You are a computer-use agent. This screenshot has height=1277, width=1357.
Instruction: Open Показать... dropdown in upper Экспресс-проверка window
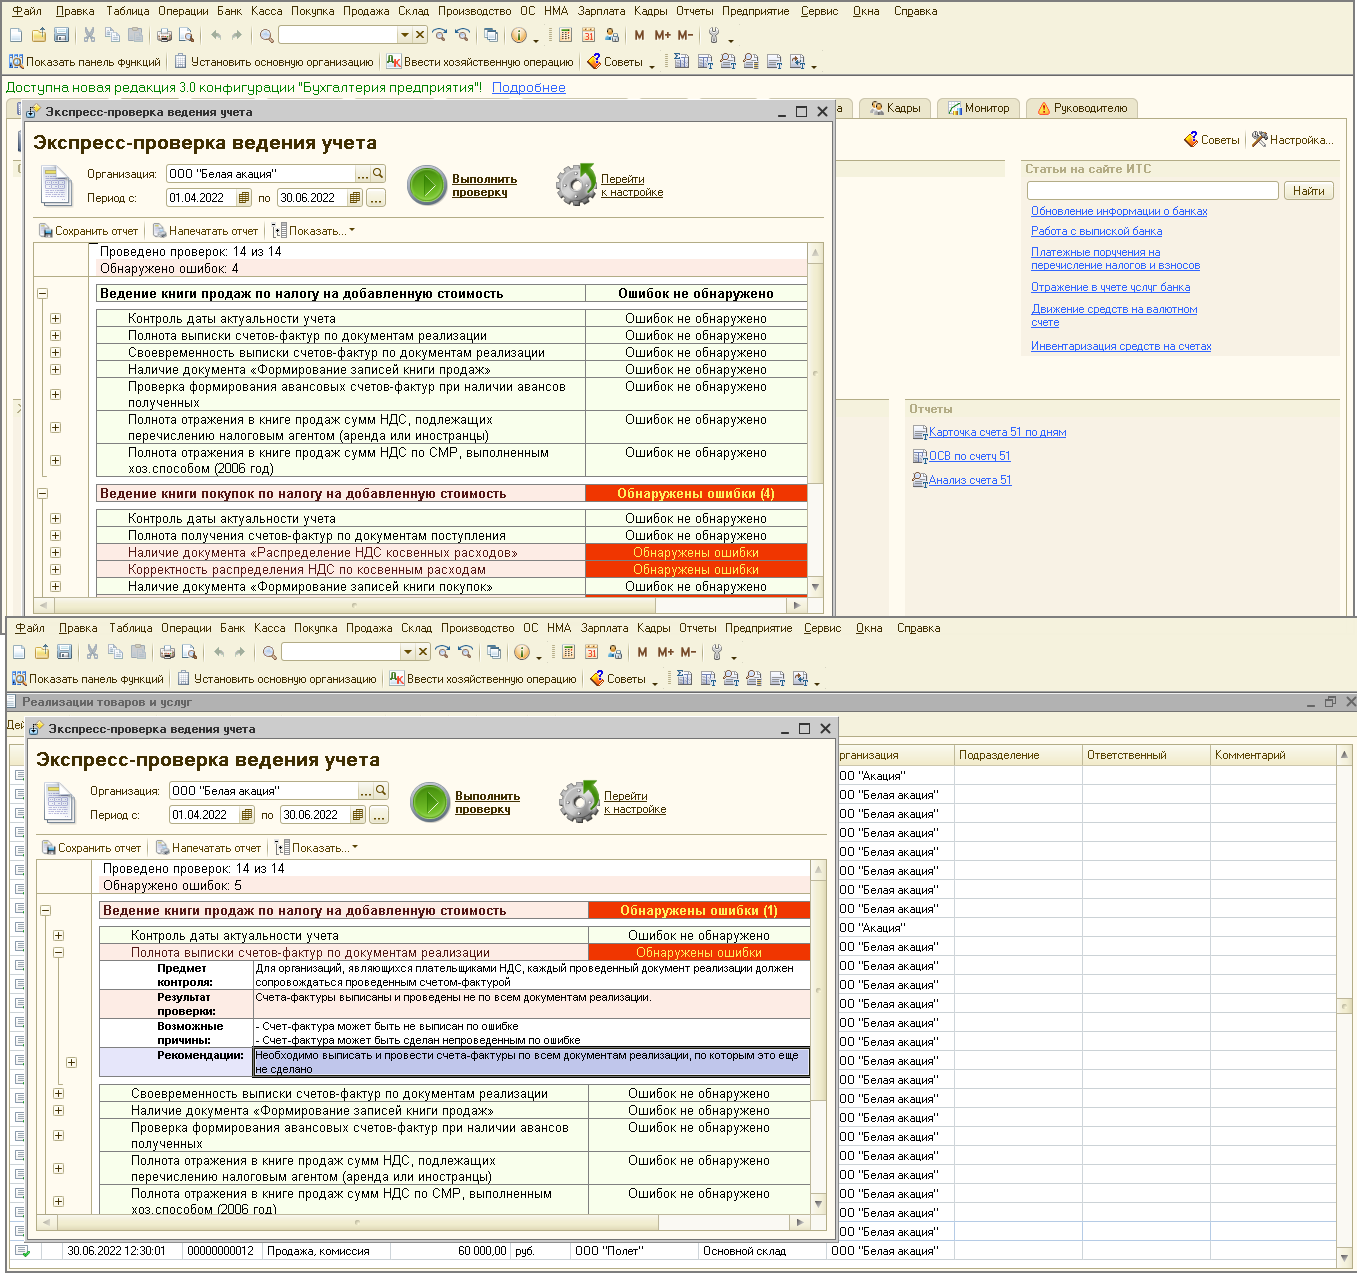point(314,231)
